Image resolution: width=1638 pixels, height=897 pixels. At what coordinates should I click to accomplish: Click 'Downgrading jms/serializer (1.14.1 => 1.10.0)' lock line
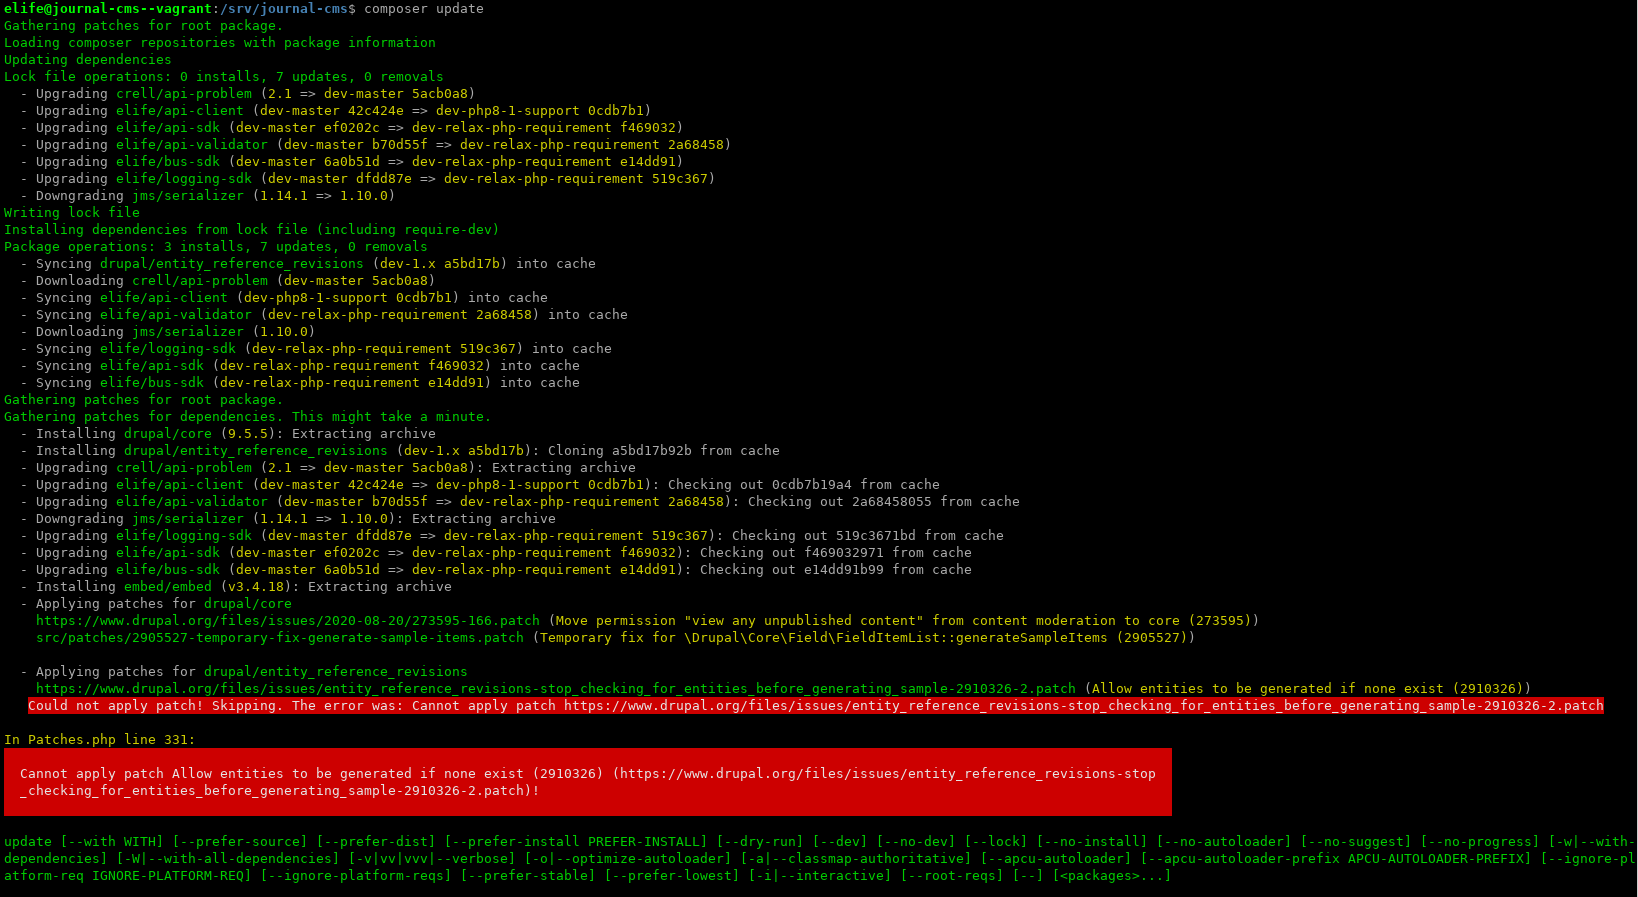(208, 196)
